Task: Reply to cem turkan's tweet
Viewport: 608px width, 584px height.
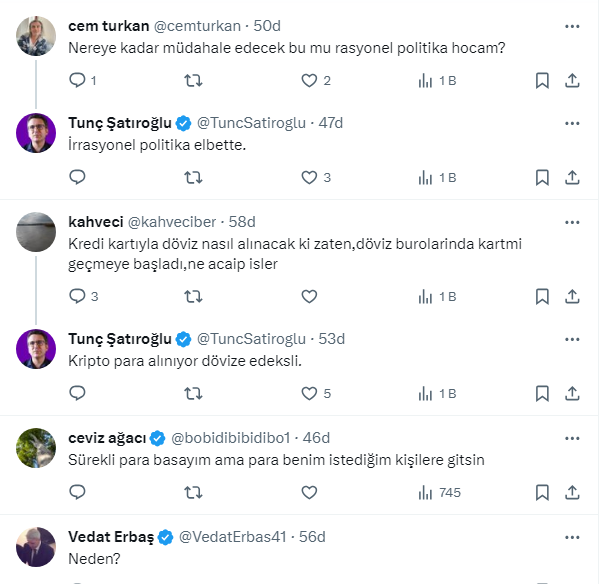Action: (78, 80)
